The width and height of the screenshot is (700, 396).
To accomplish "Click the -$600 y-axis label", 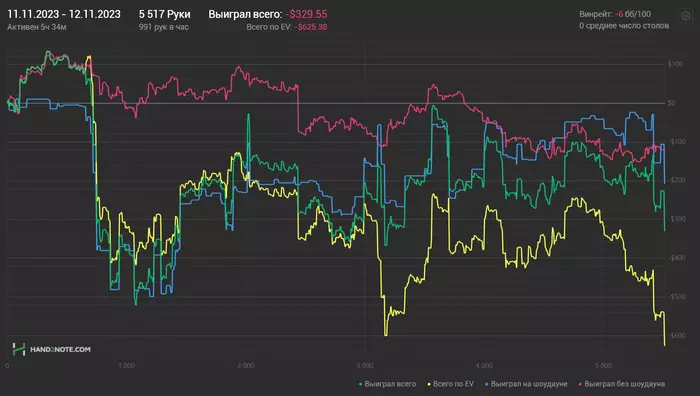I will 677,336.
